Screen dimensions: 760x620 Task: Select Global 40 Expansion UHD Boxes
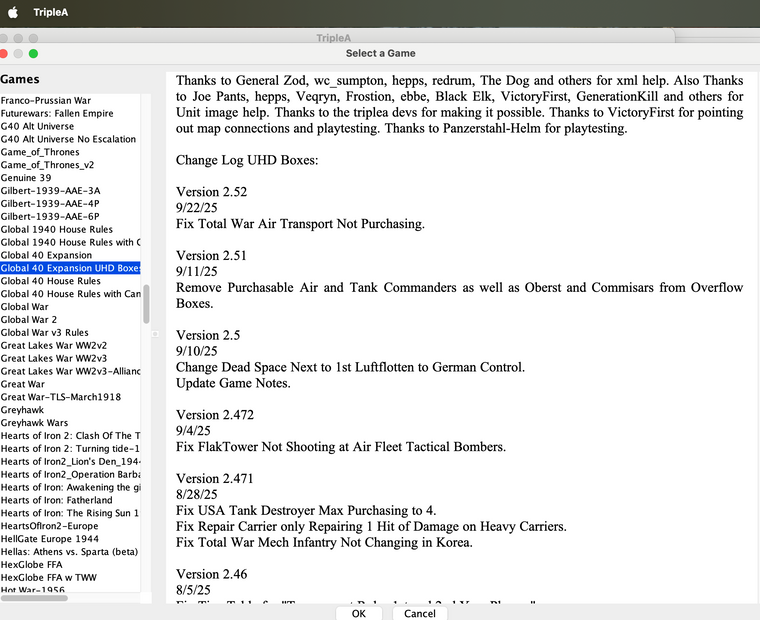[70, 268]
